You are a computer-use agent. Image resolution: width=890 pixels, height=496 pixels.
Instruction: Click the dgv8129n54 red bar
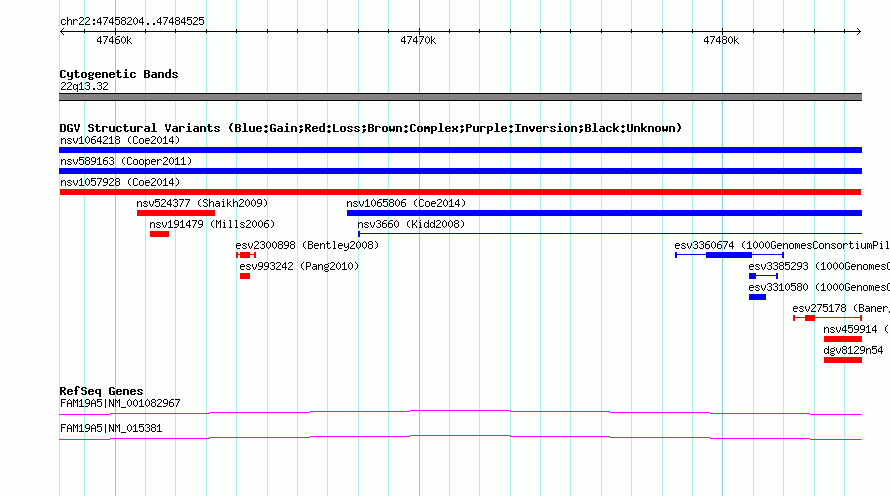843,360
